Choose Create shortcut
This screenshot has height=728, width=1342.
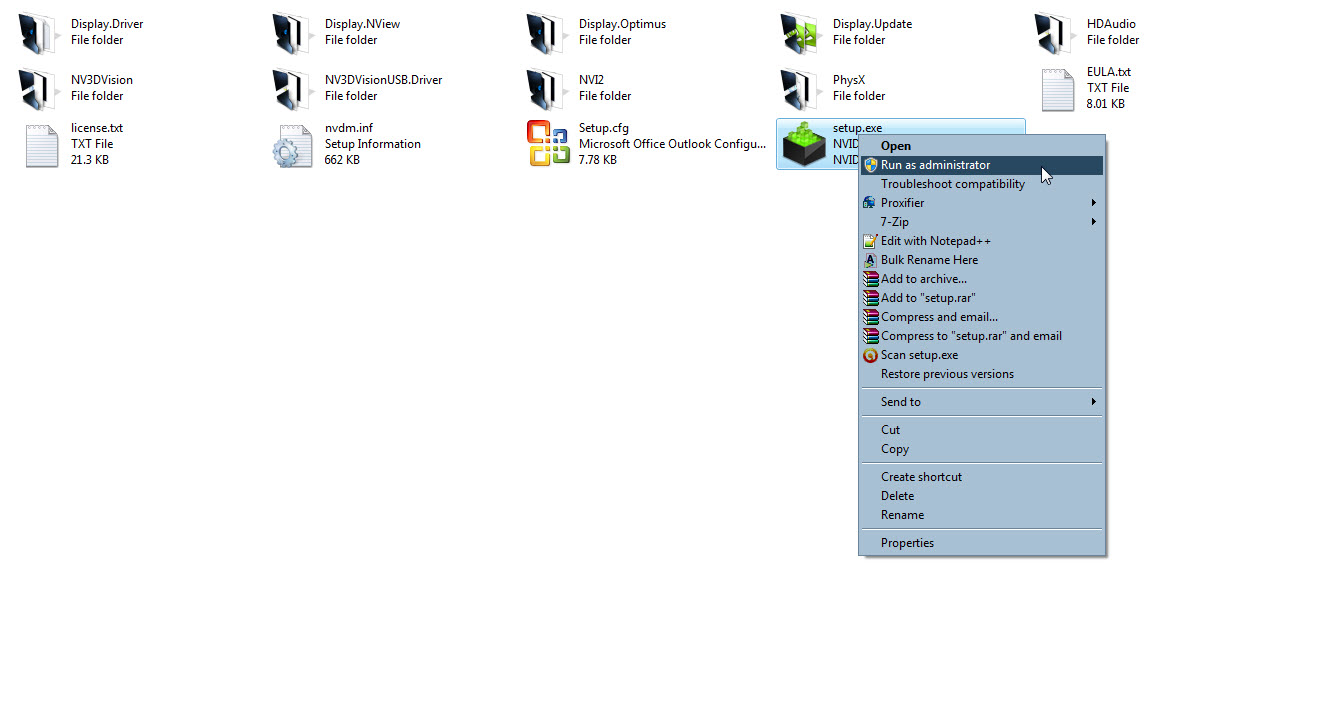(982, 477)
